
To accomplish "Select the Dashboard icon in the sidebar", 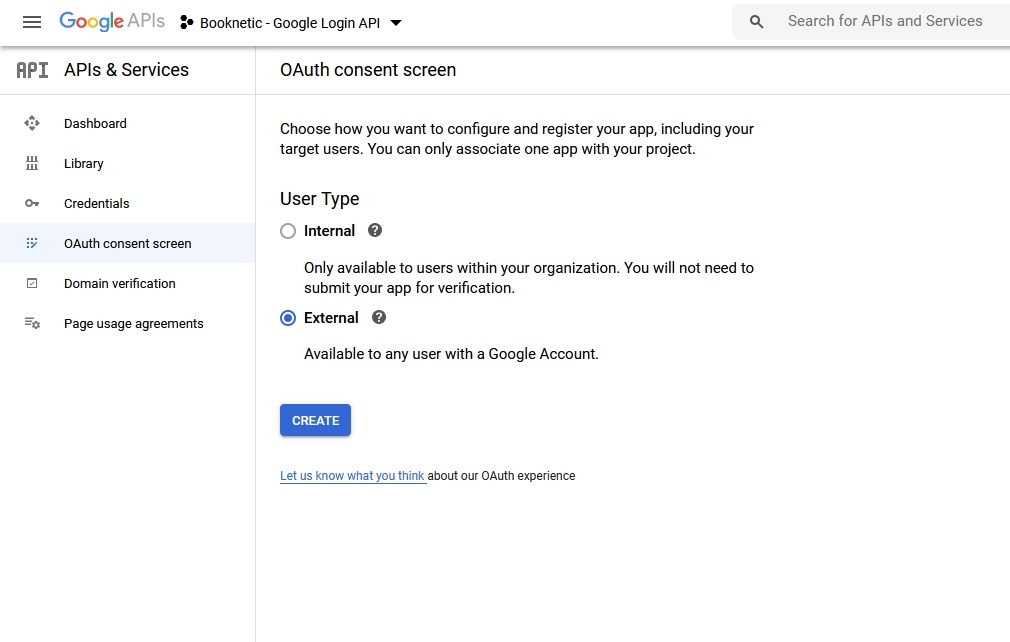I will (x=32, y=123).
